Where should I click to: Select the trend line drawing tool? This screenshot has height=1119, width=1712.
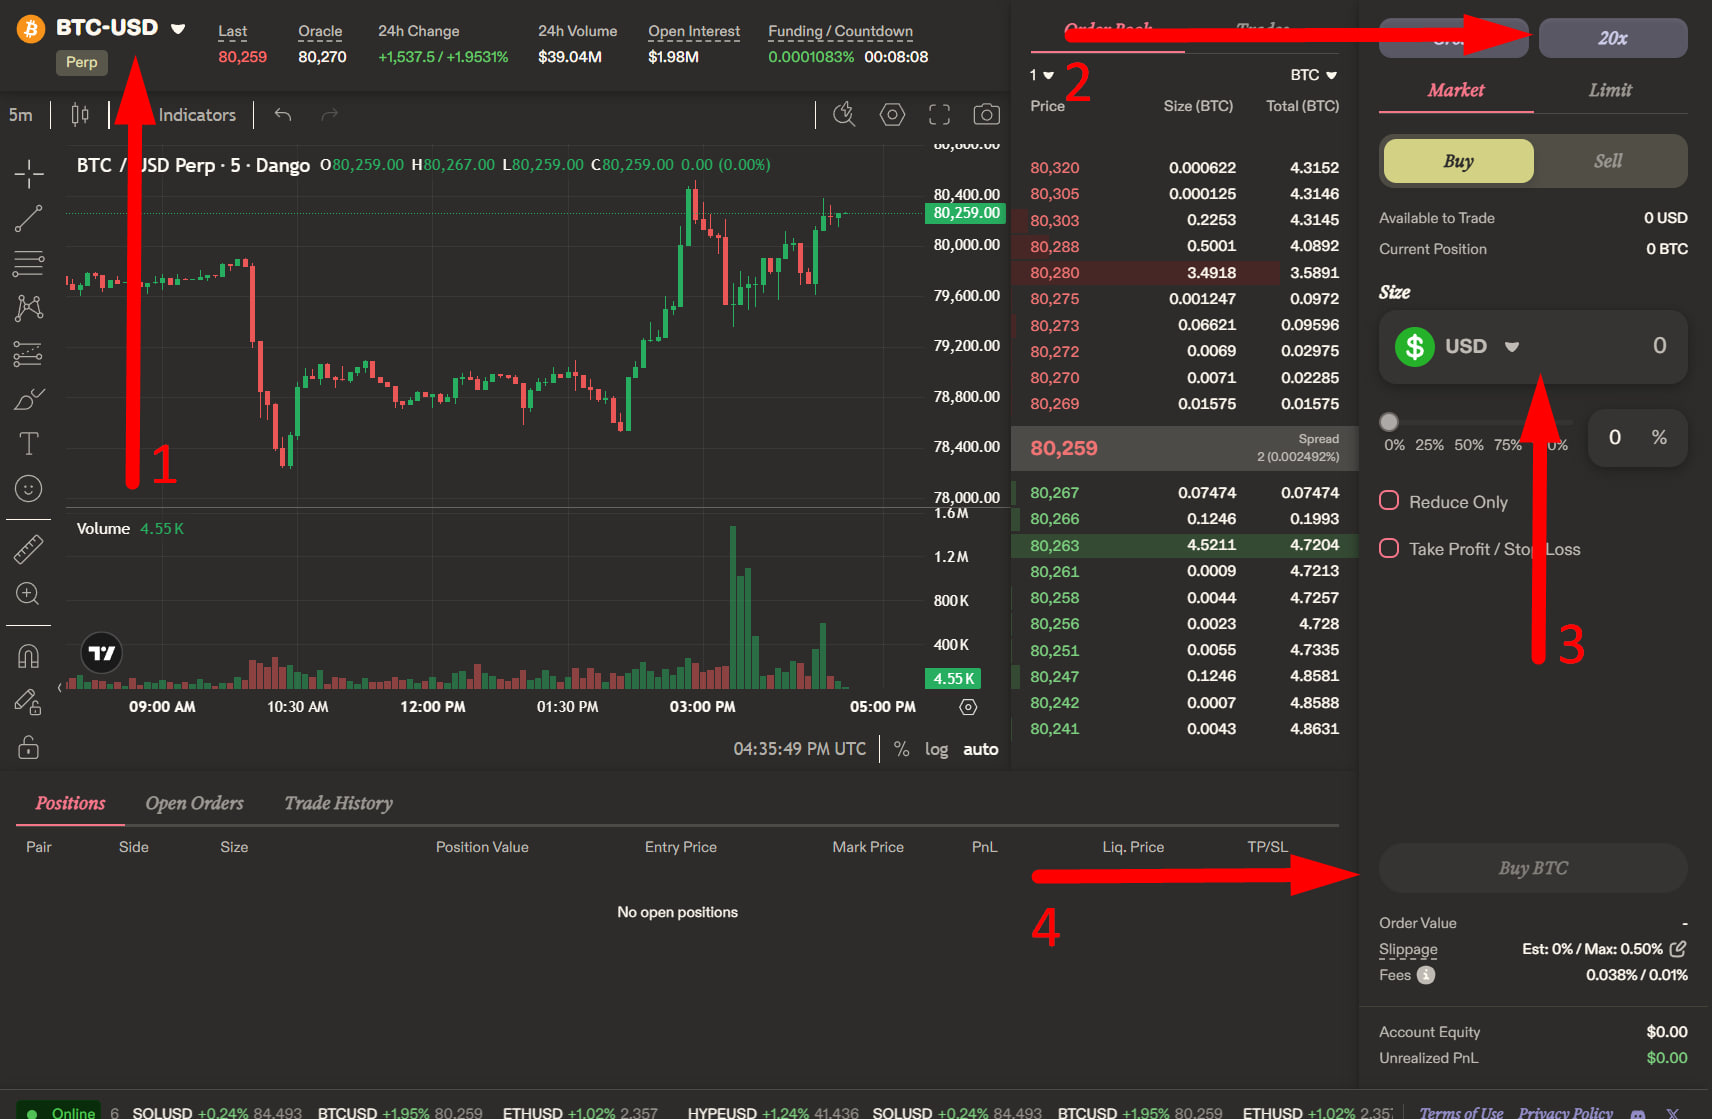pyautogui.click(x=29, y=219)
